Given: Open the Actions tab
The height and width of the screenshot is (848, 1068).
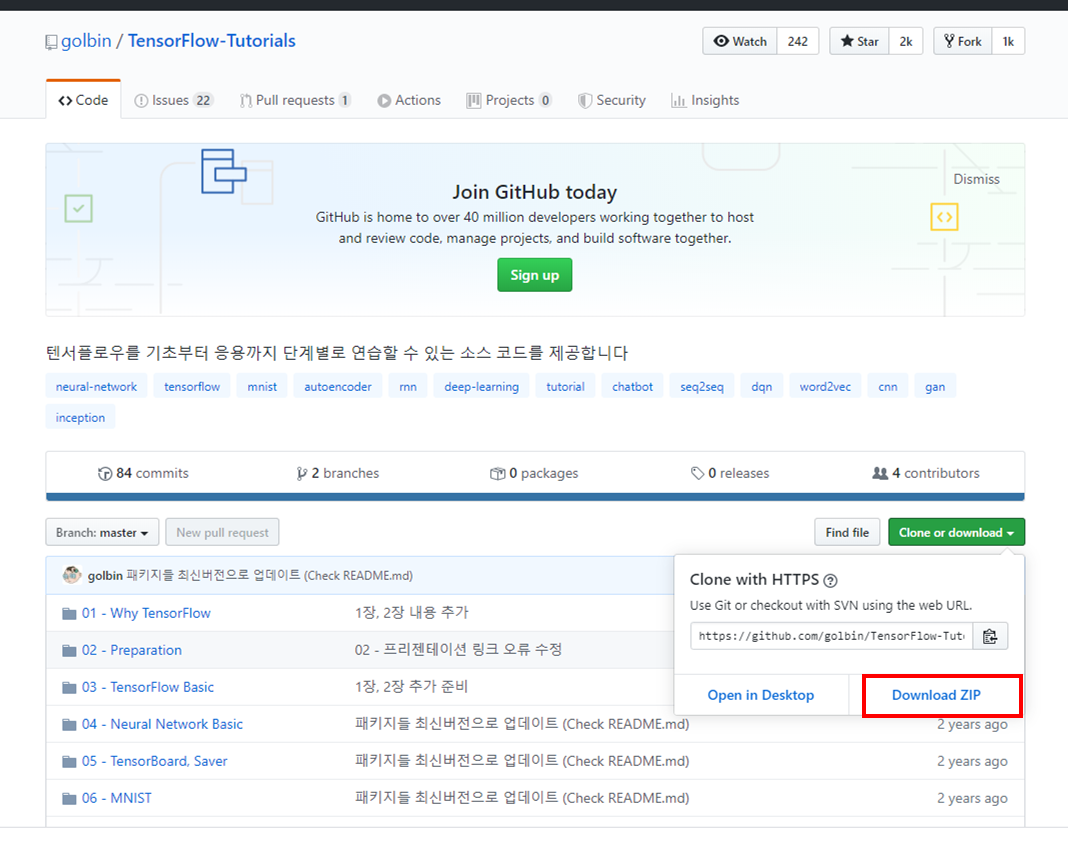Looking at the screenshot, I should click(x=409, y=100).
